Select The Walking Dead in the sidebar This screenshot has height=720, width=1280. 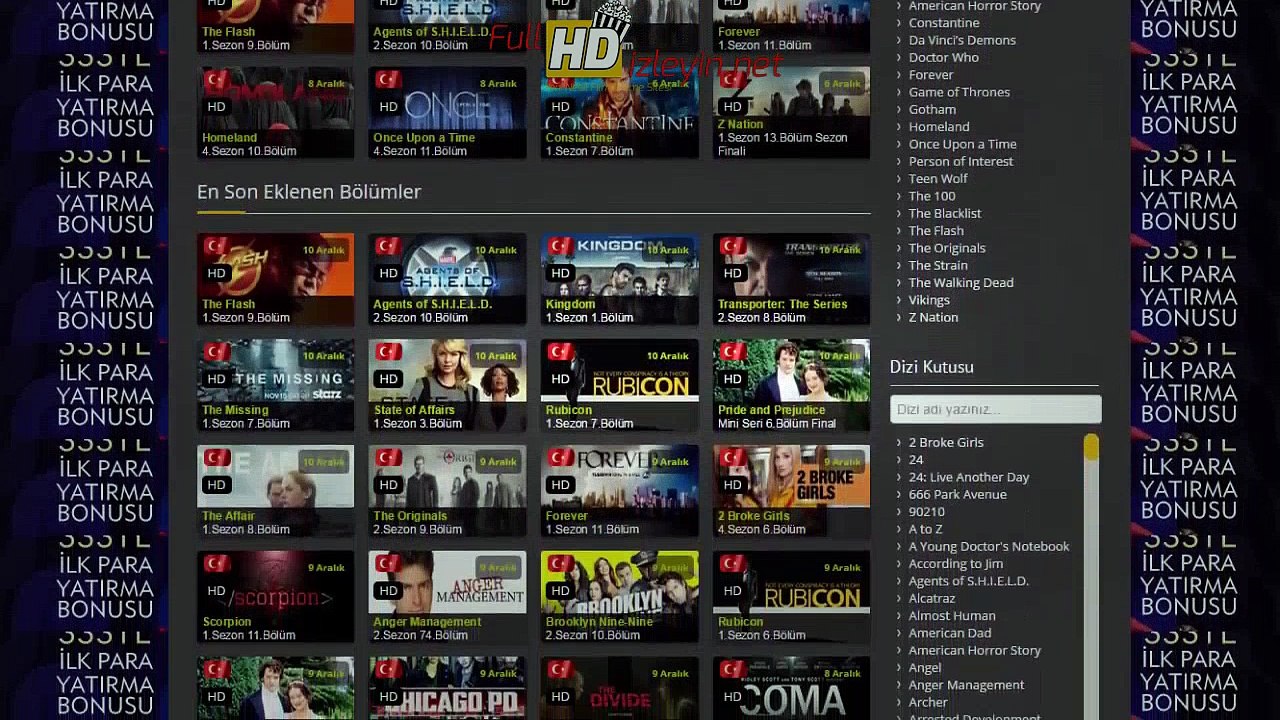tap(961, 282)
